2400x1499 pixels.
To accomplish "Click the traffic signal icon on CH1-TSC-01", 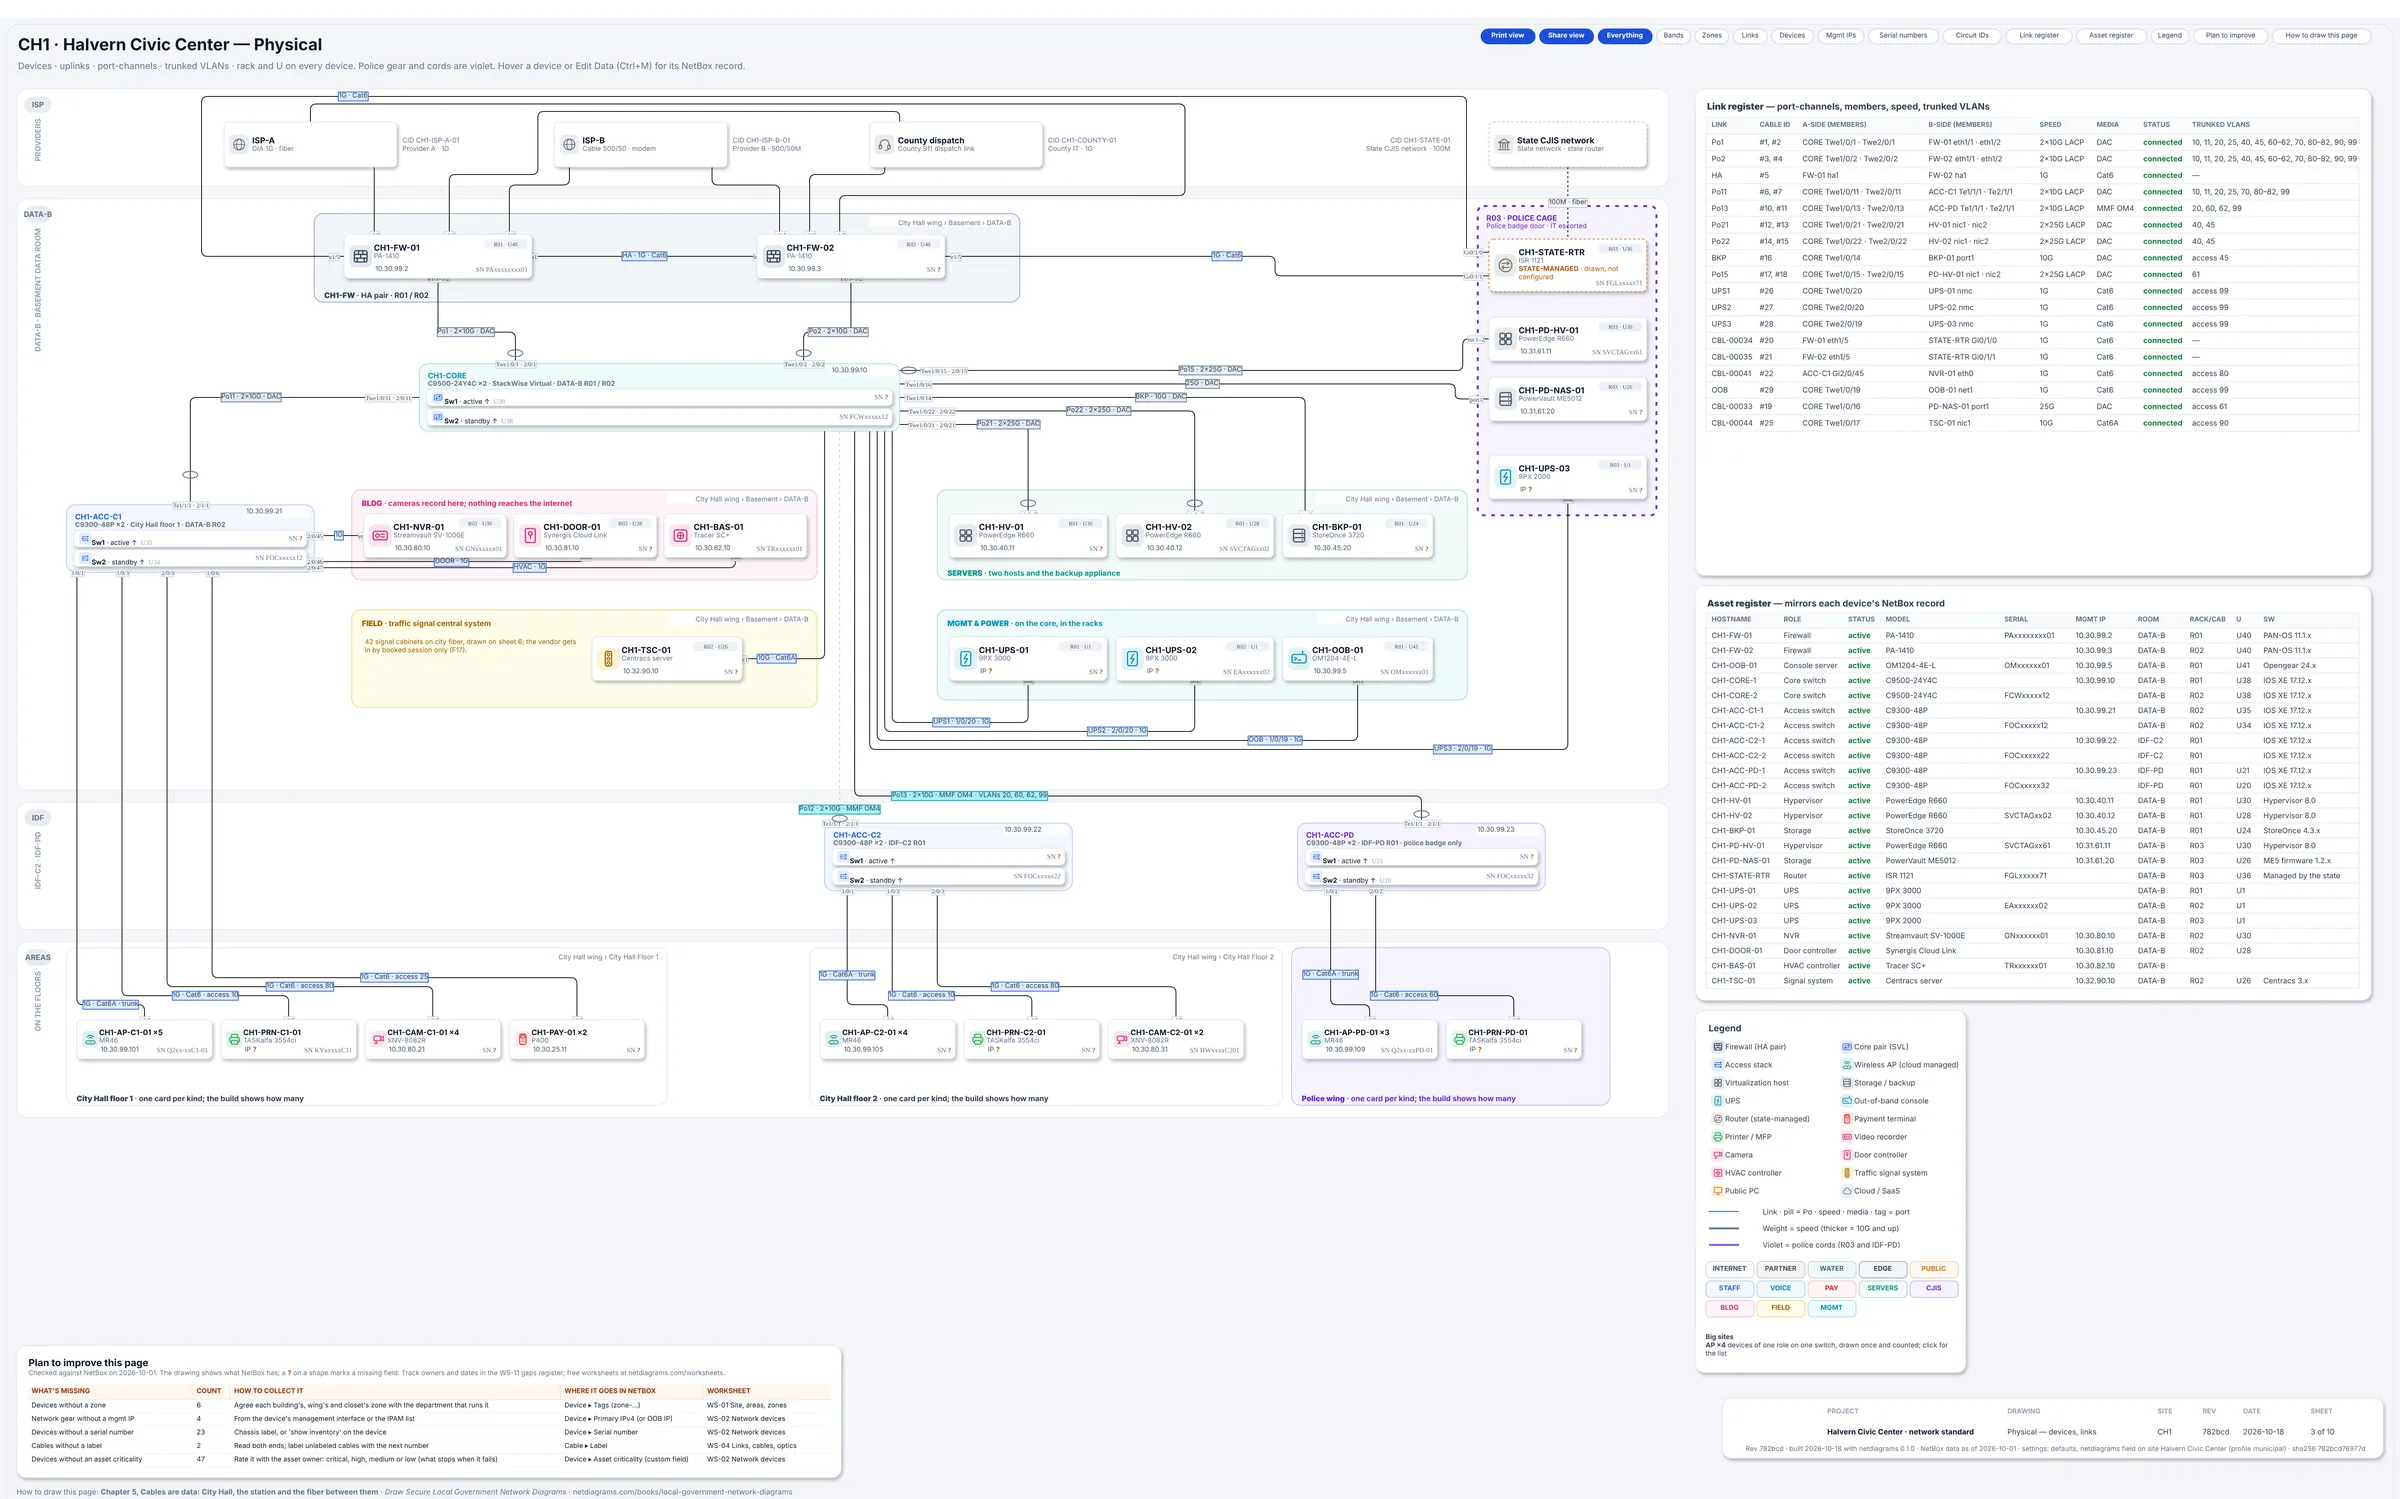I will [x=608, y=659].
